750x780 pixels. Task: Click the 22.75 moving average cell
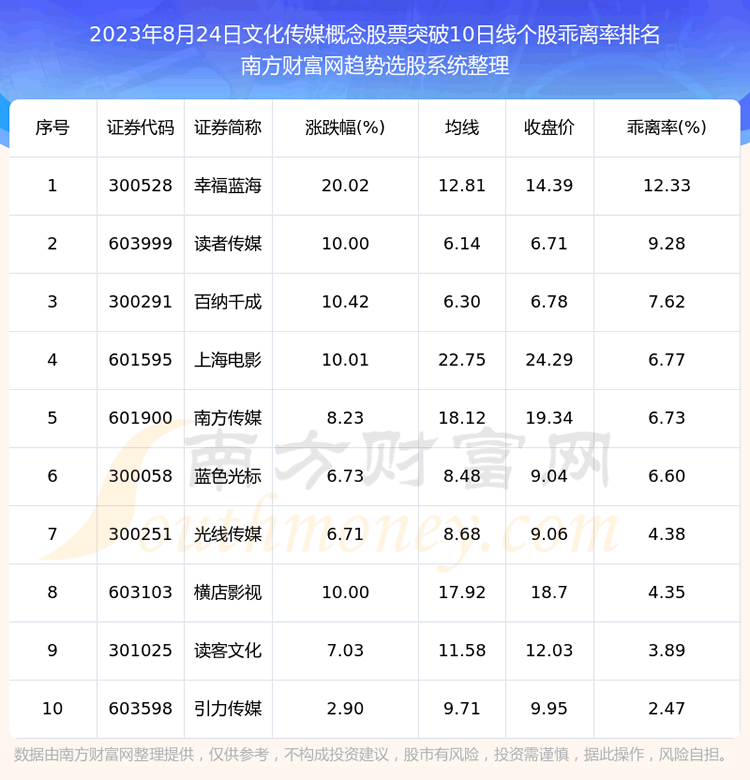point(462,360)
